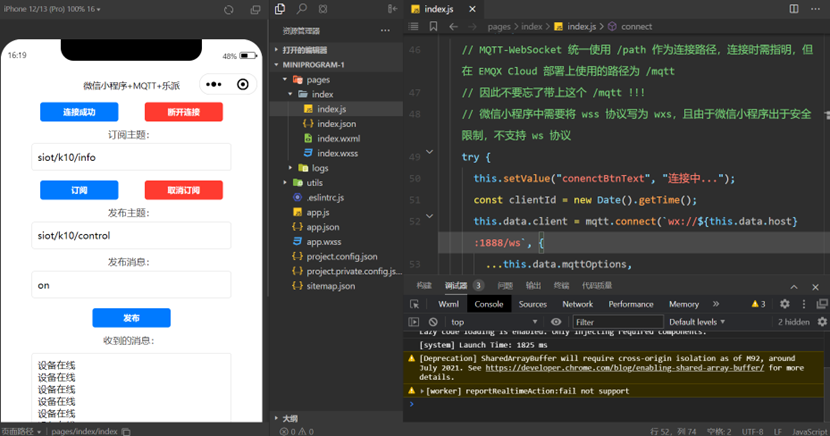Focus the siot/k10/info topic field
830x436 pixels.
point(131,157)
